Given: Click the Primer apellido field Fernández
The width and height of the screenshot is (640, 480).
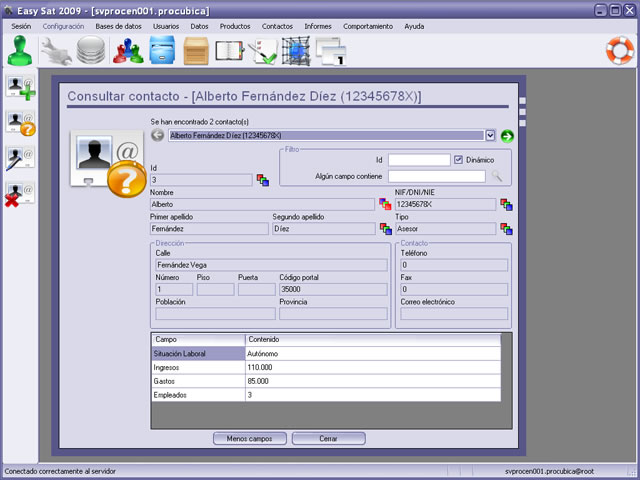Looking at the screenshot, I should (209, 229).
